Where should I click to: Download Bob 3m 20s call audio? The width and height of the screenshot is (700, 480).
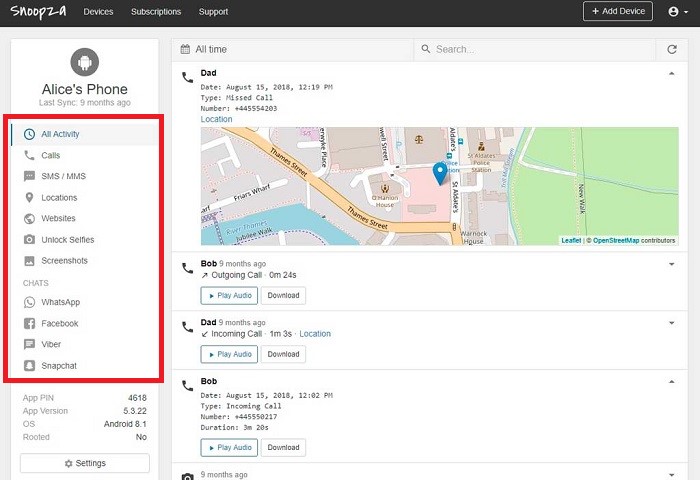click(283, 447)
